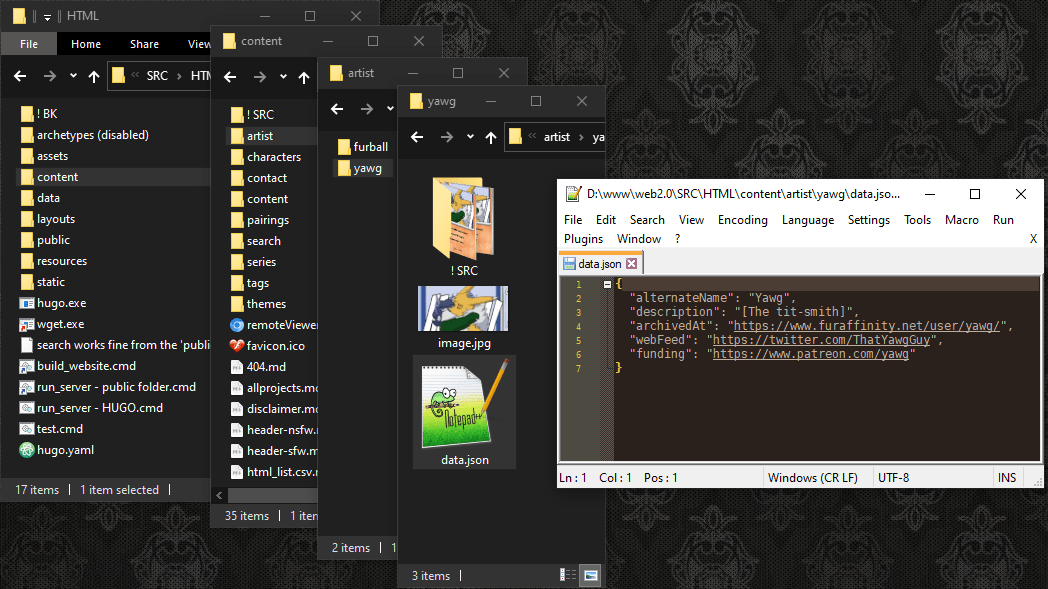Select favicon.ico in content window
Screen dimensions: 1048x589
coord(275,346)
